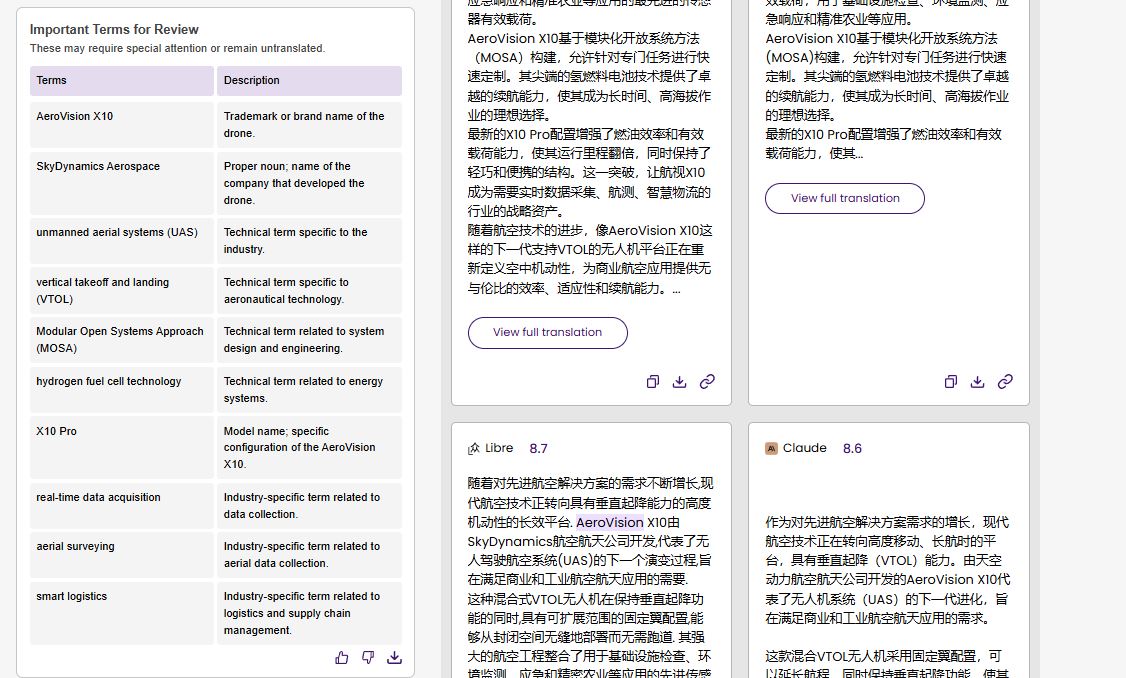Open View full translation above the Libre card
1126x678 pixels.
[x=547, y=332]
